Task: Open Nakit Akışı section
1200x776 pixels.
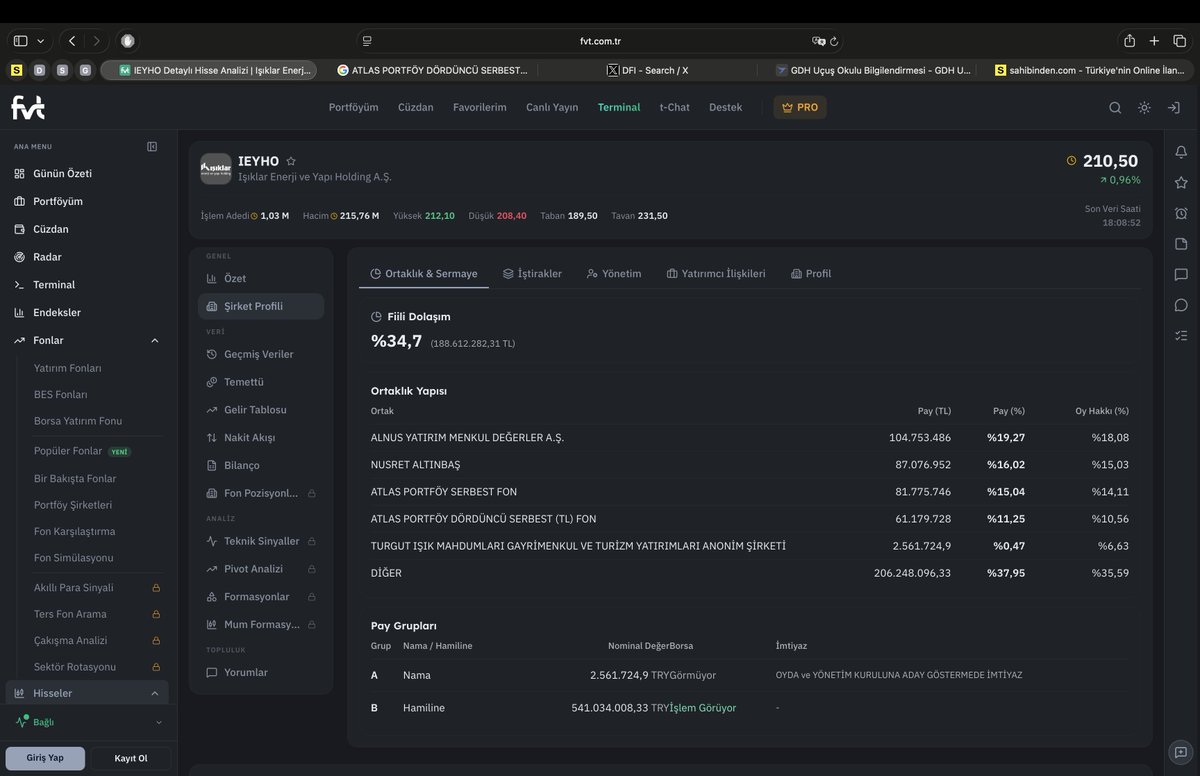Action: tap(249, 438)
